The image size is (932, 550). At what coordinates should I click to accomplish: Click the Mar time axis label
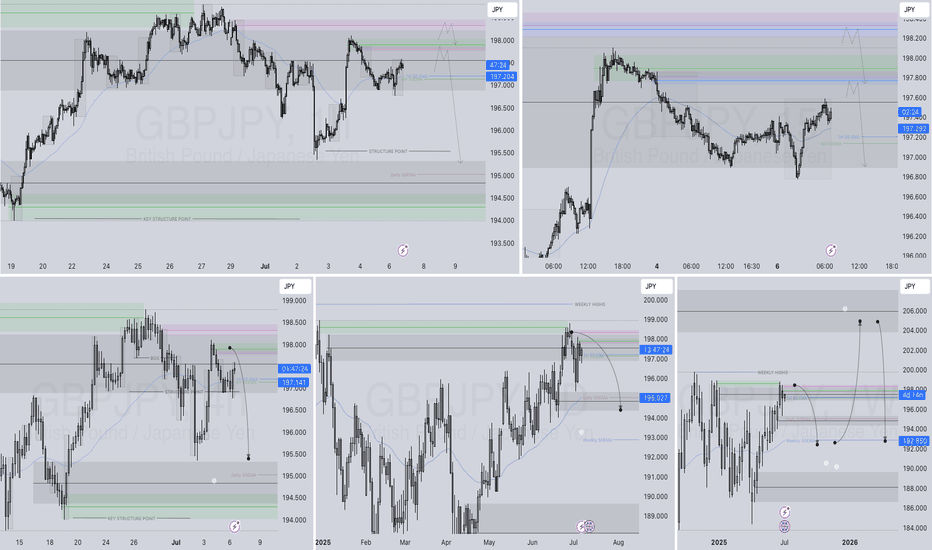[x=405, y=542]
